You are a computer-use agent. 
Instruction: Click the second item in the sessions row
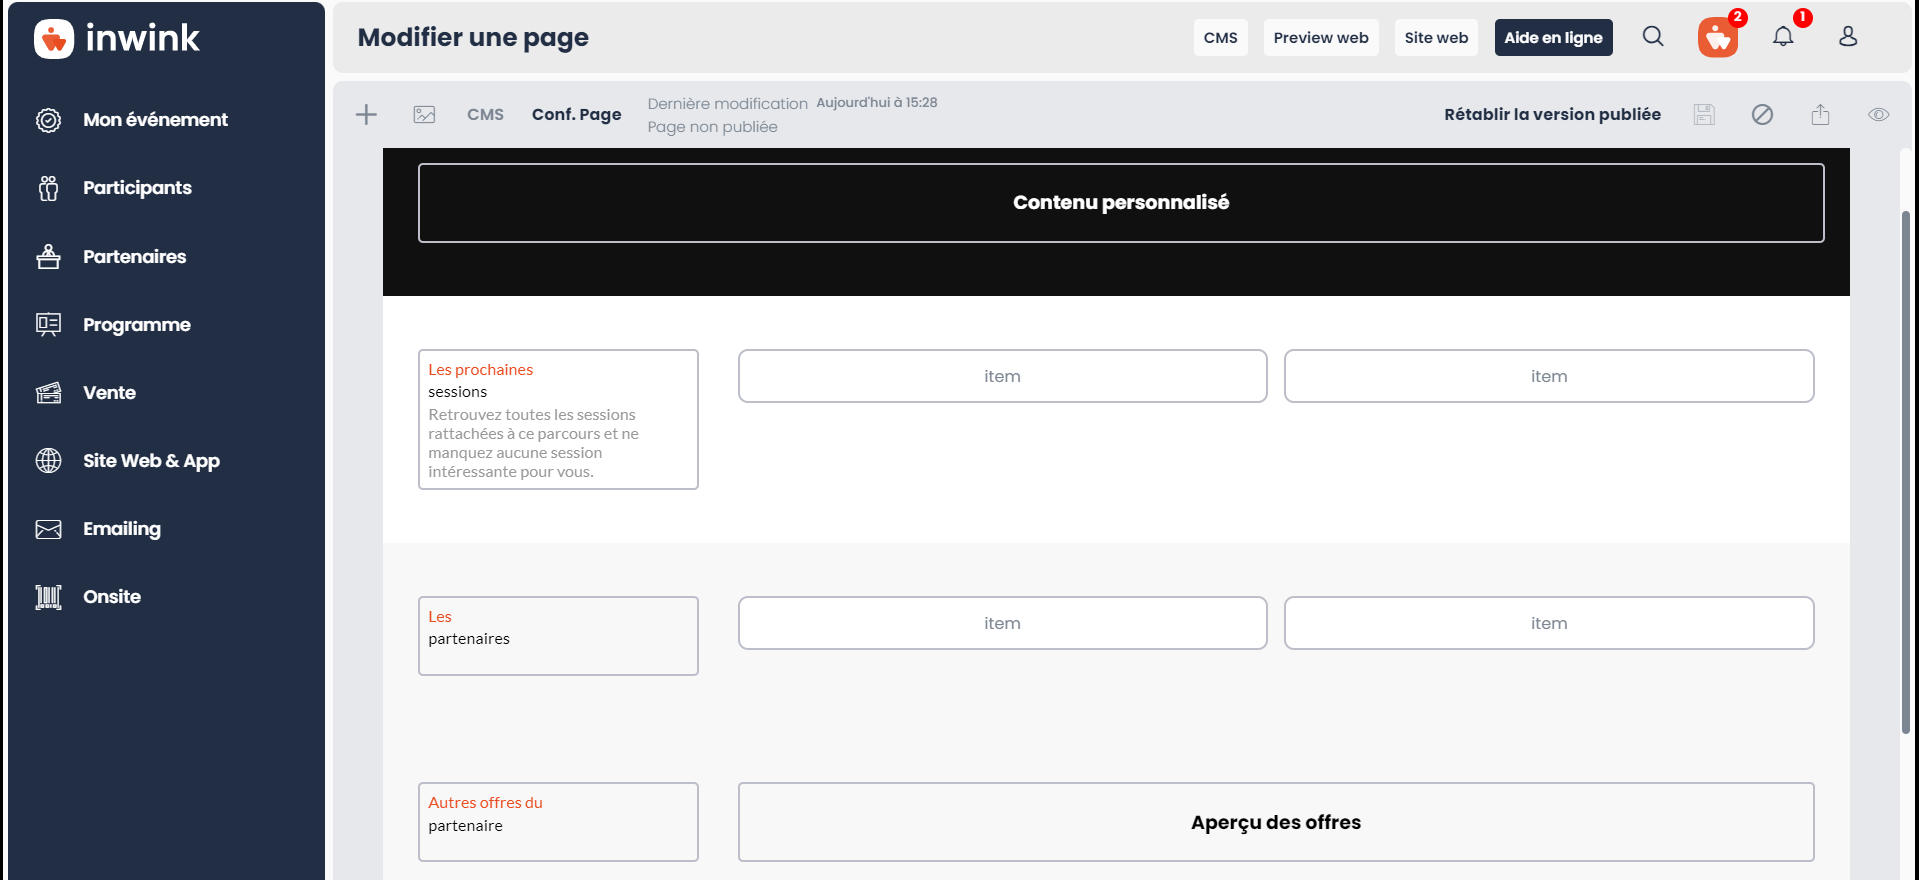point(1549,376)
